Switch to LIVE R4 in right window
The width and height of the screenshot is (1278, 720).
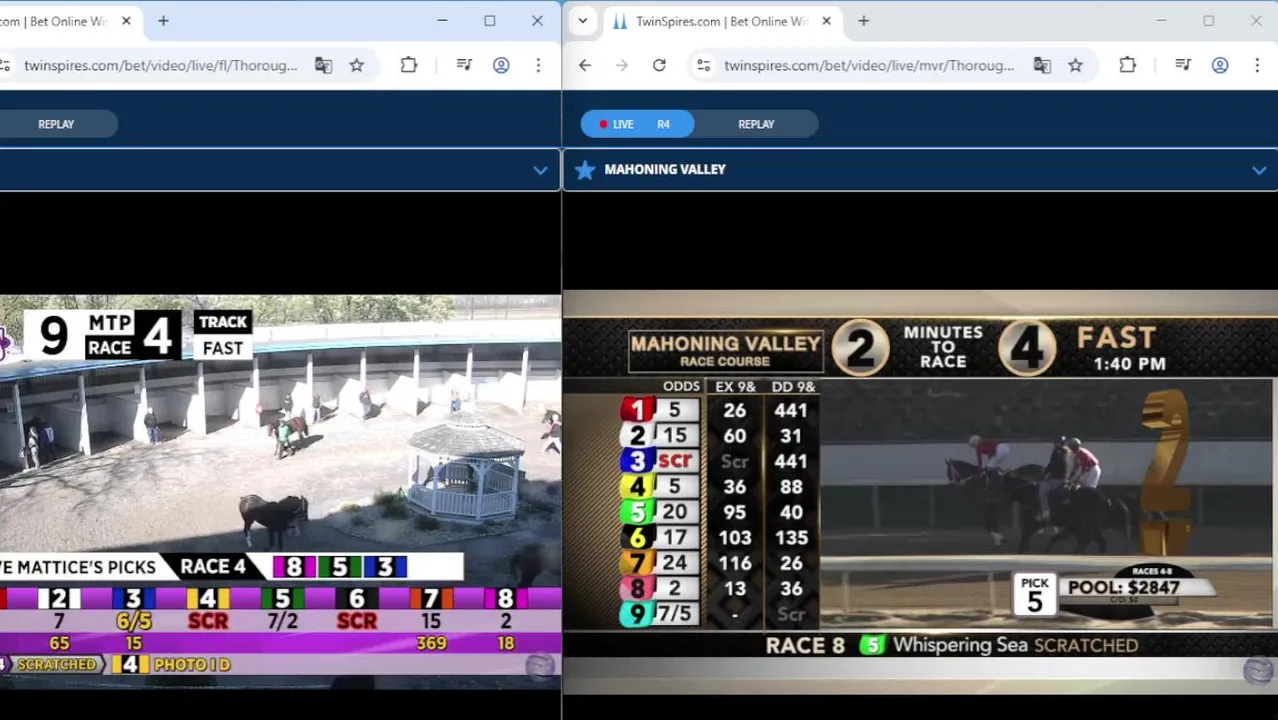pos(637,124)
